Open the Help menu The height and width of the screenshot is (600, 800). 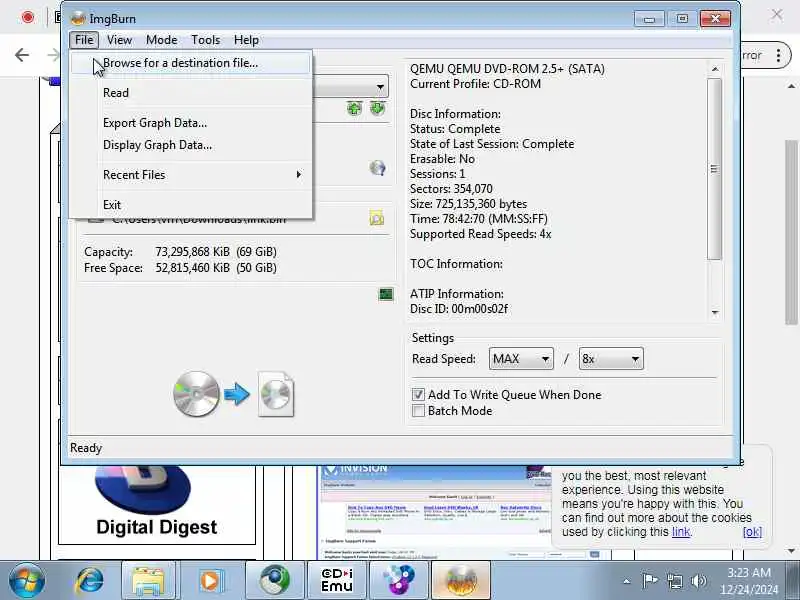coord(246,40)
